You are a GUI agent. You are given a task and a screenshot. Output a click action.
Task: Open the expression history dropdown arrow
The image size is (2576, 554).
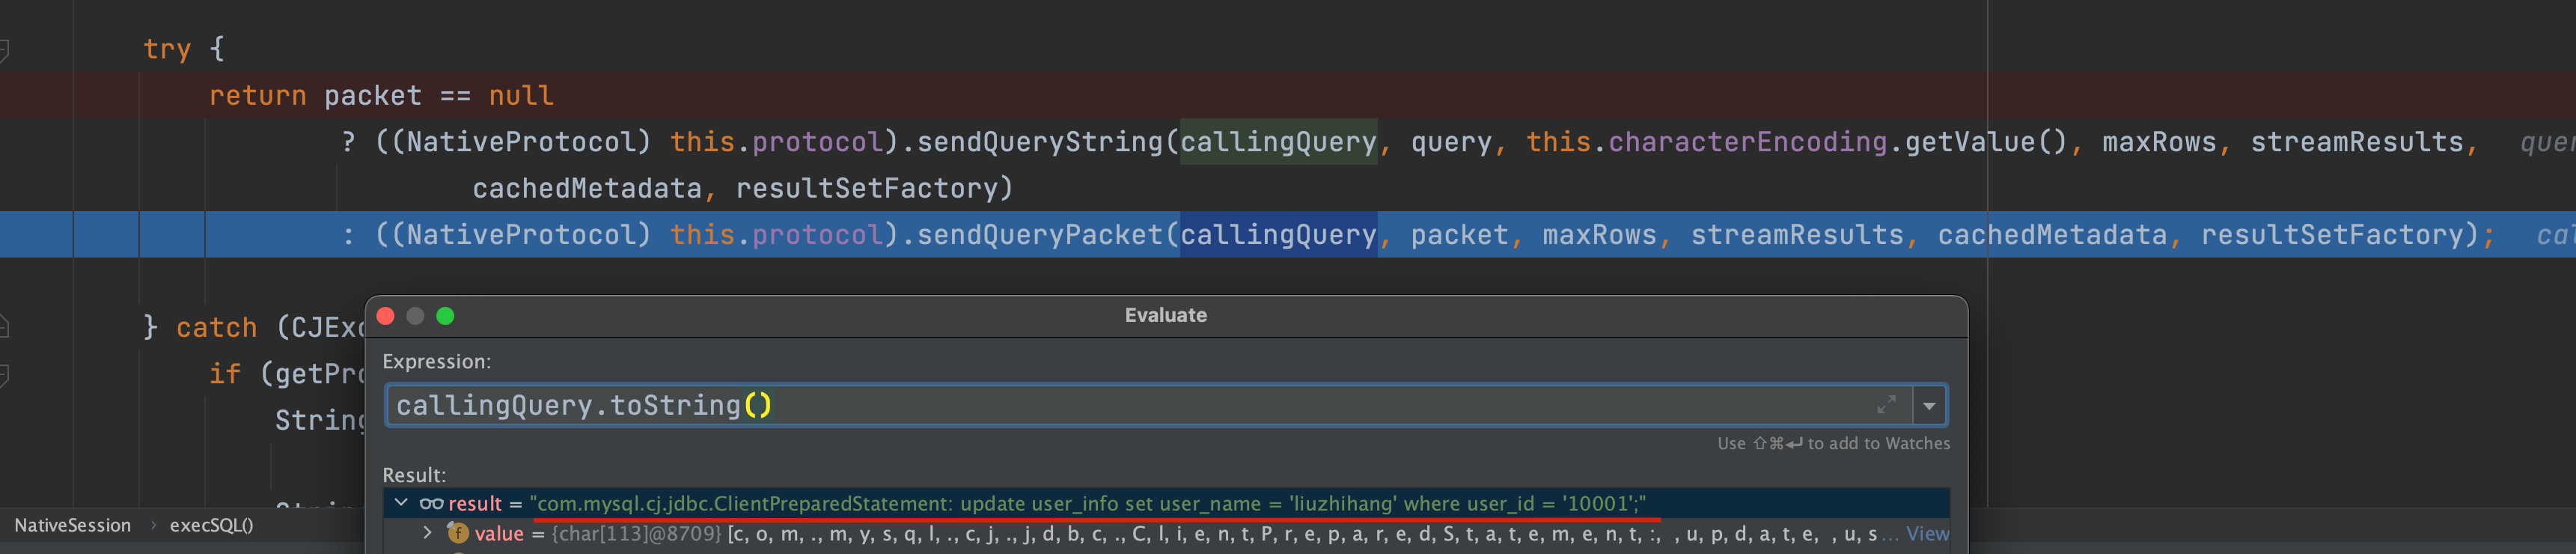(1929, 405)
